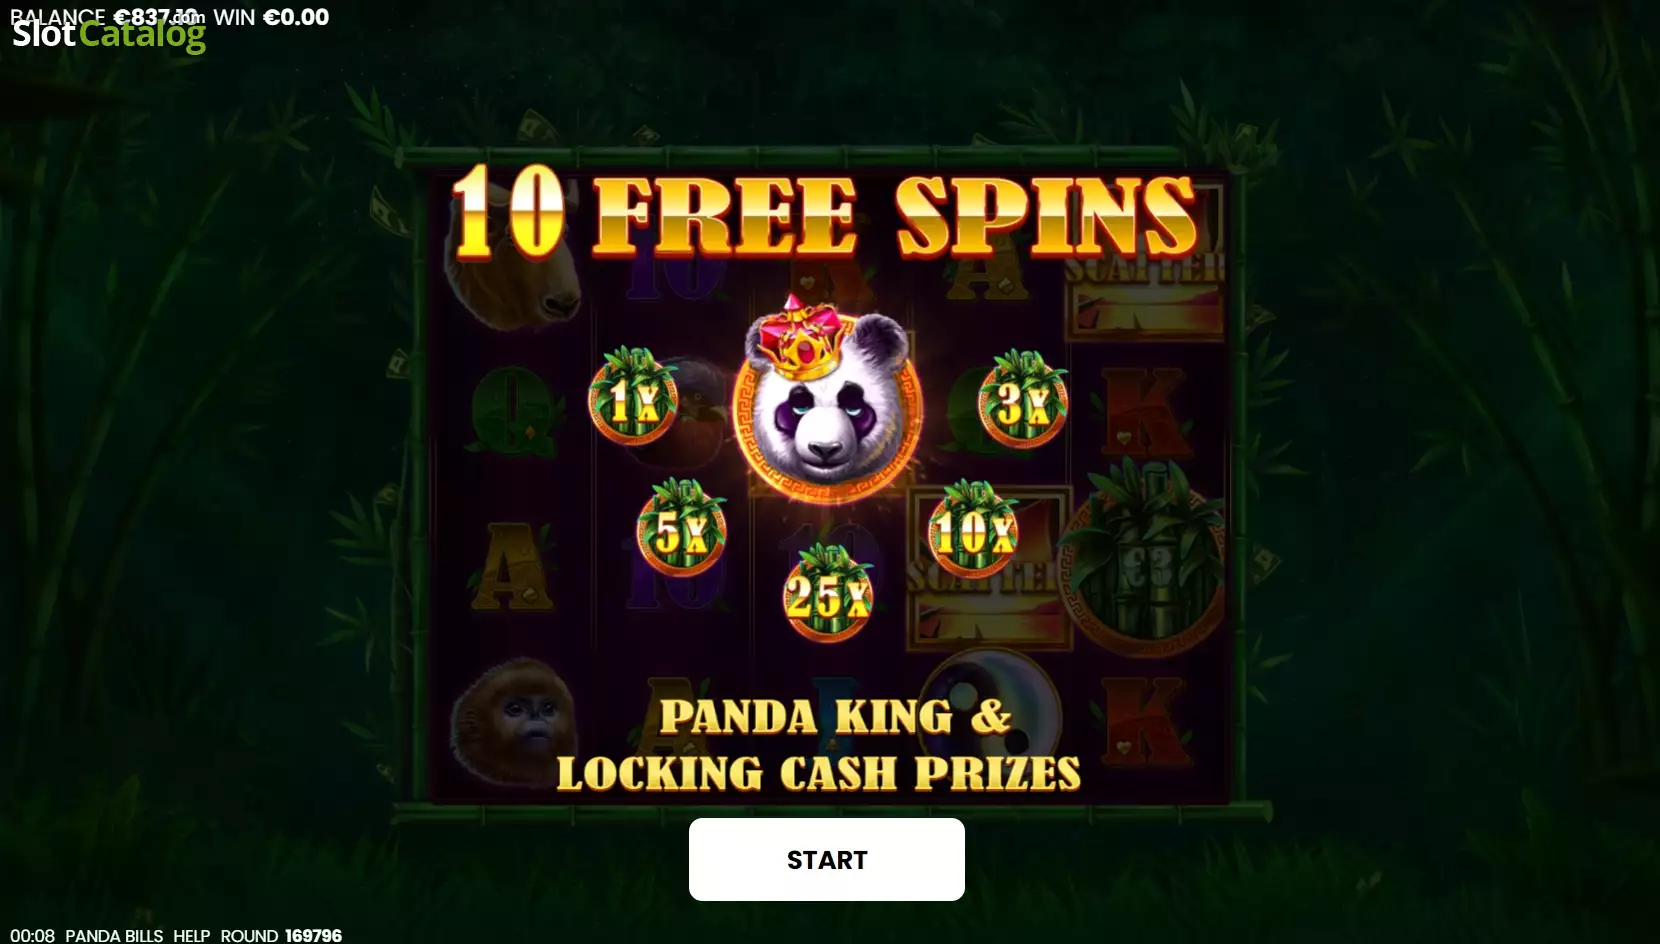This screenshot has width=1660, height=944.
Task: Click the START button
Action: pos(826,859)
